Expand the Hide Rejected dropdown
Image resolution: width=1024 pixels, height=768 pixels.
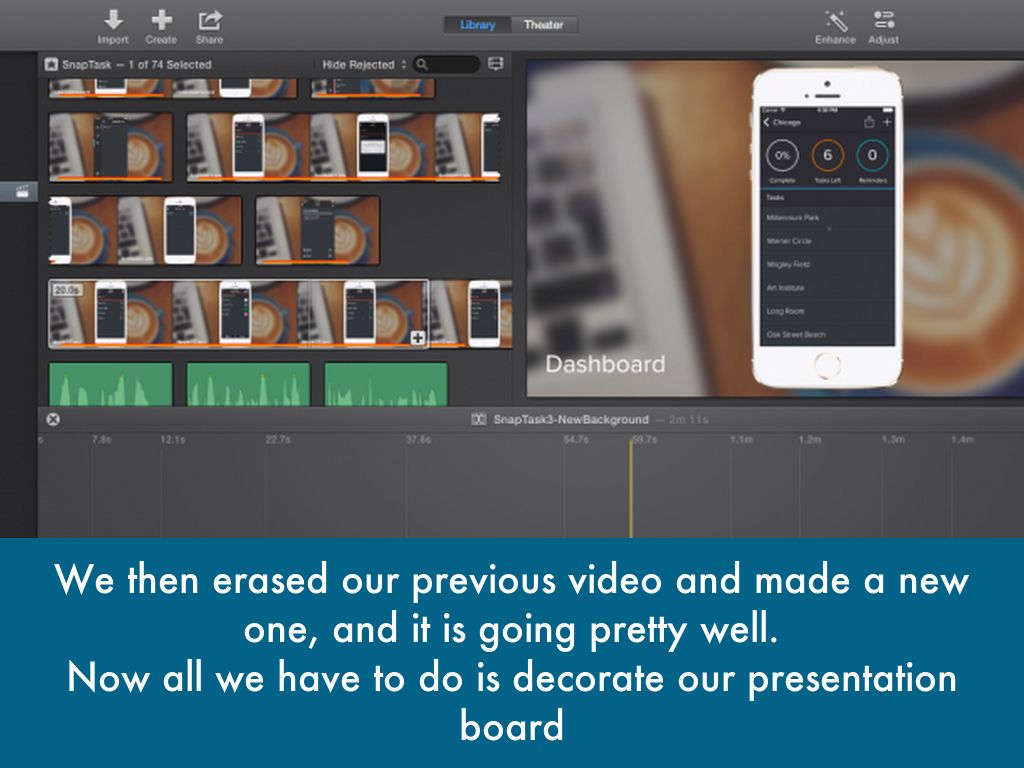click(364, 64)
